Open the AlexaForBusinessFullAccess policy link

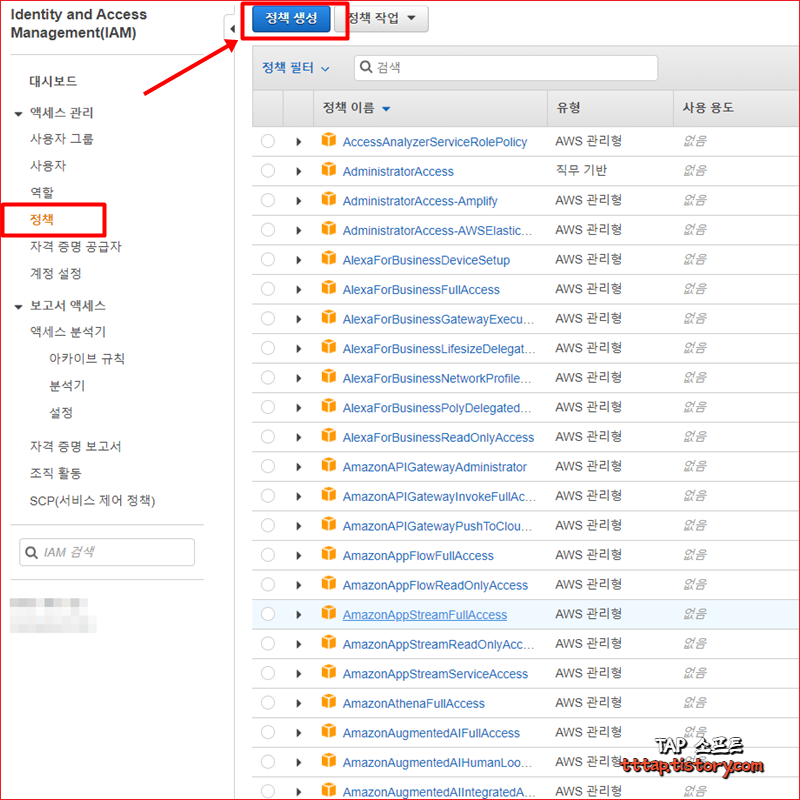[421, 290]
